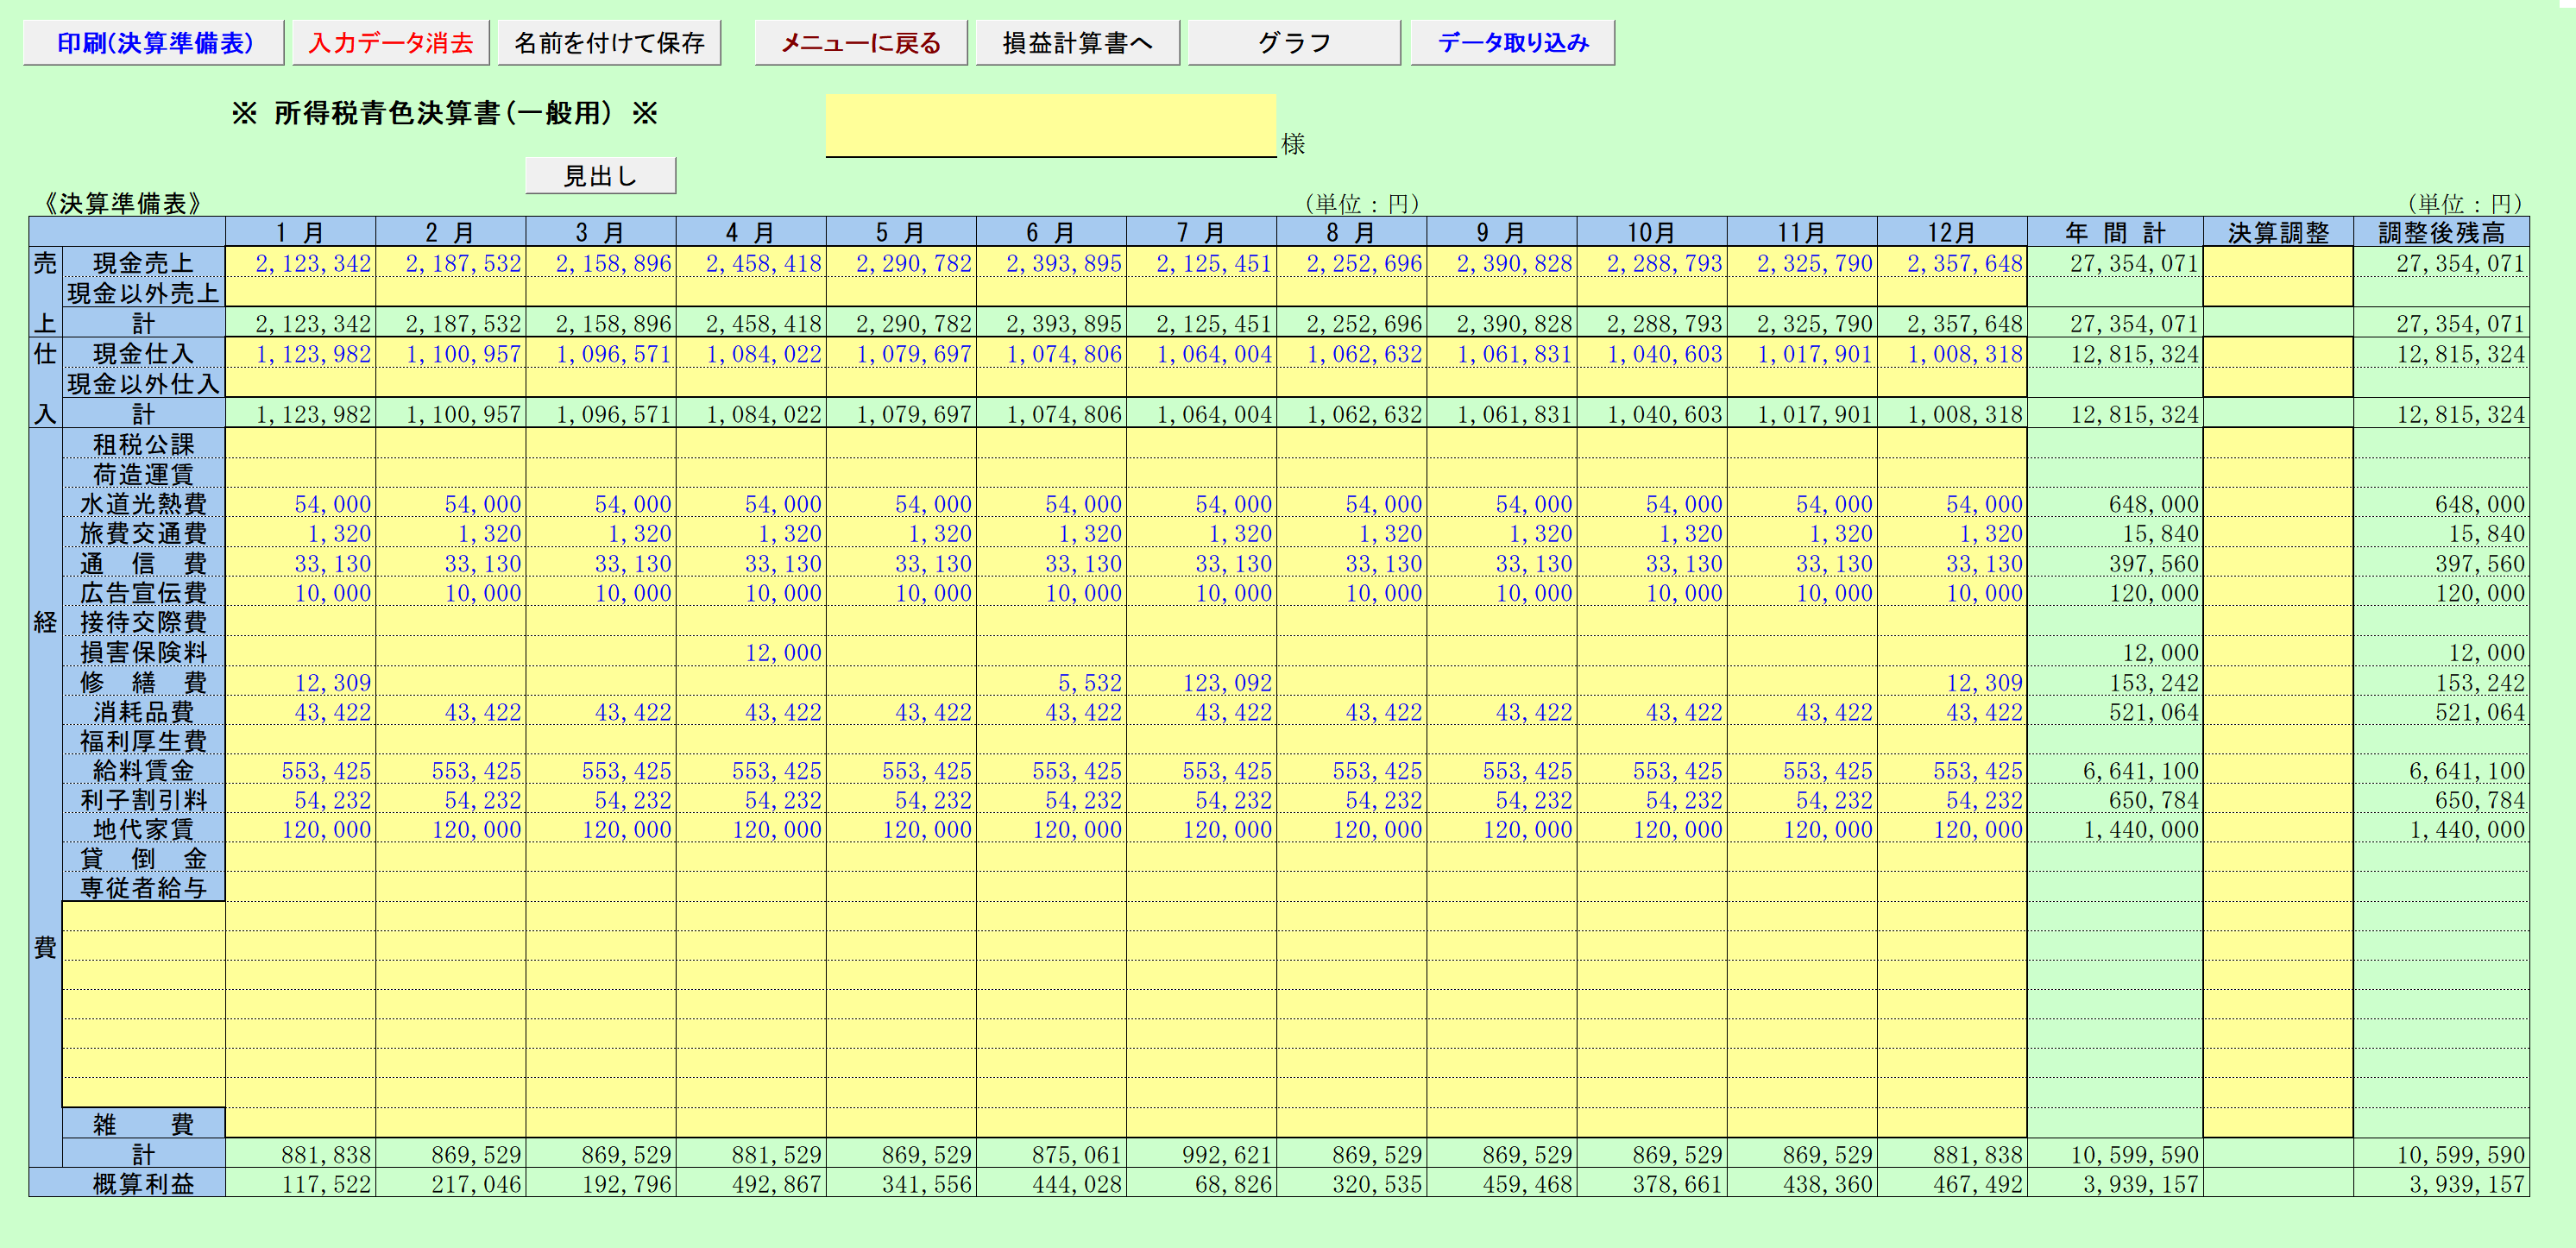Click the メニューに戻る button
The height and width of the screenshot is (1248, 2576).
coord(861,43)
